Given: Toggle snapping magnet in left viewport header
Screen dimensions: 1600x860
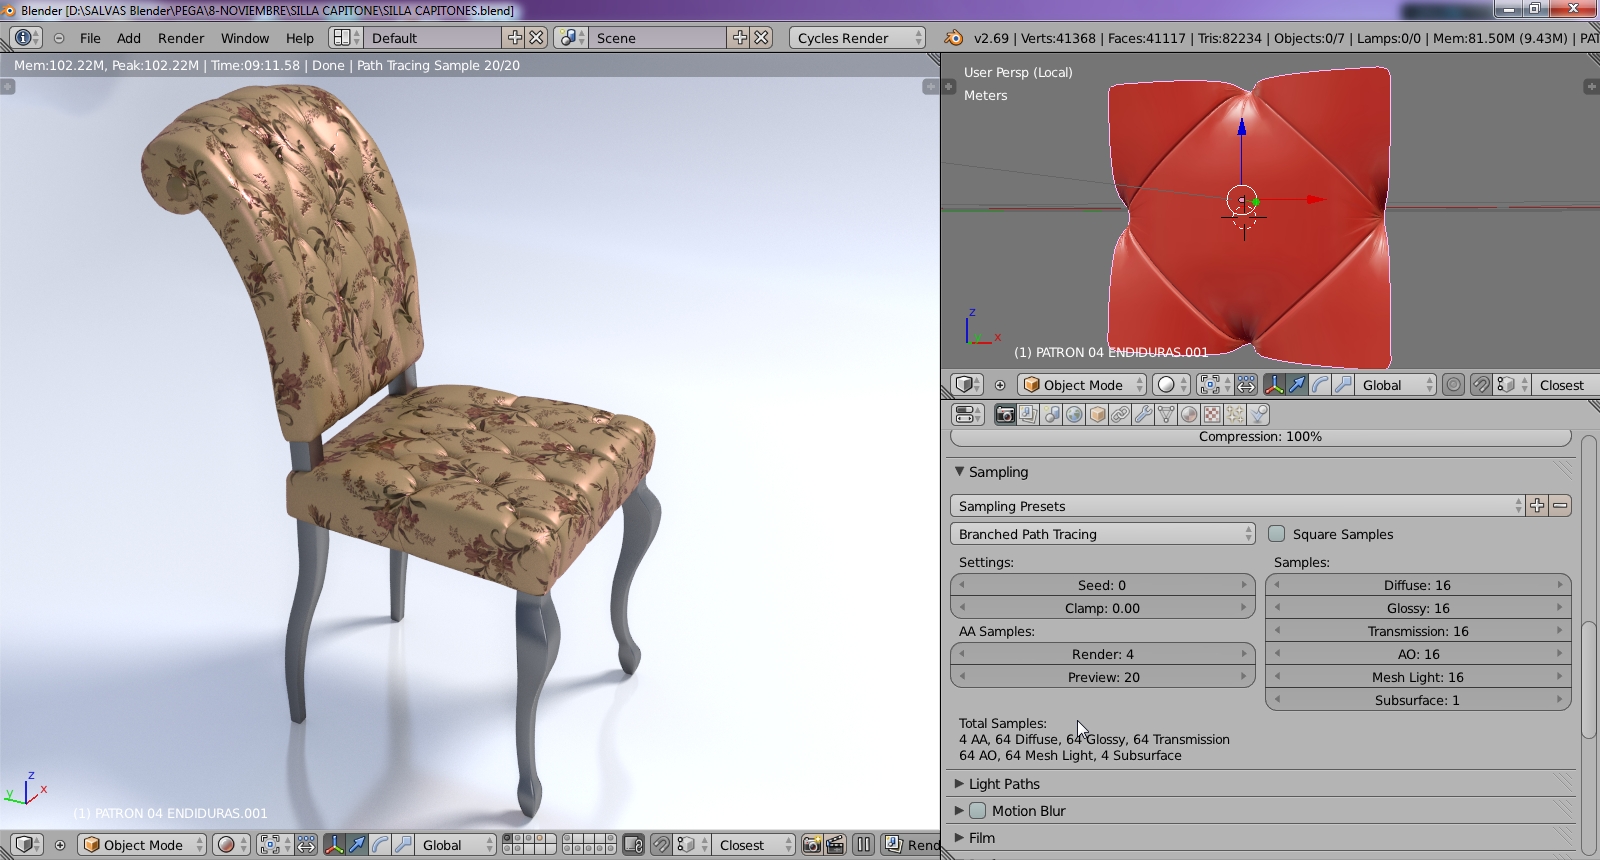Looking at the screenshot, I should pyautogui.click(x=661, y=845).
